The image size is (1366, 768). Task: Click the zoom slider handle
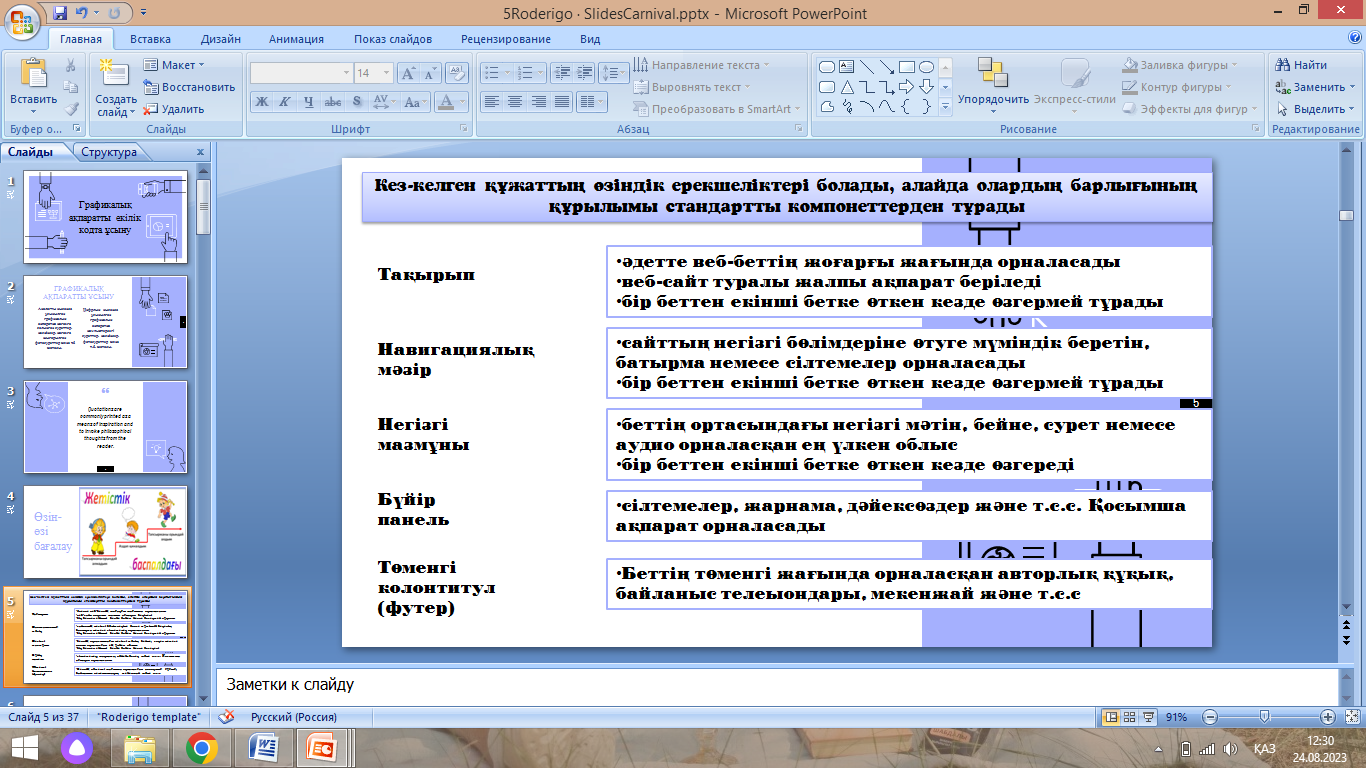pyautogui.click(x=1265, y=717)
